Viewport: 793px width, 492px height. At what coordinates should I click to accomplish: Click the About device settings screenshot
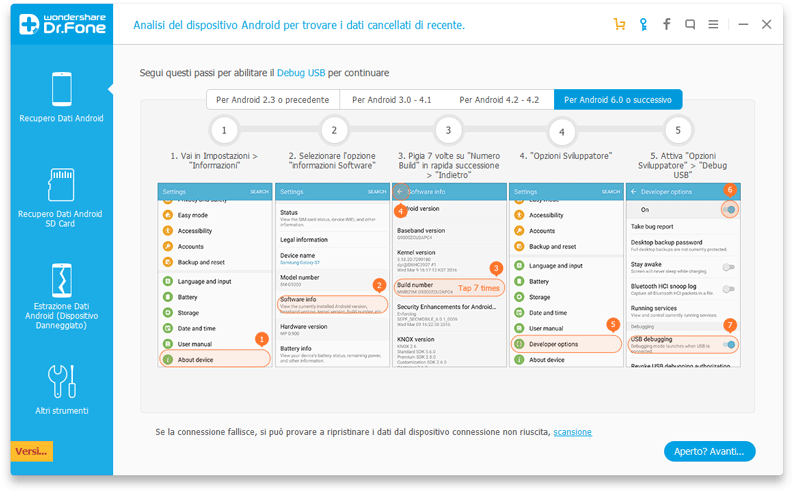[215, 275]
